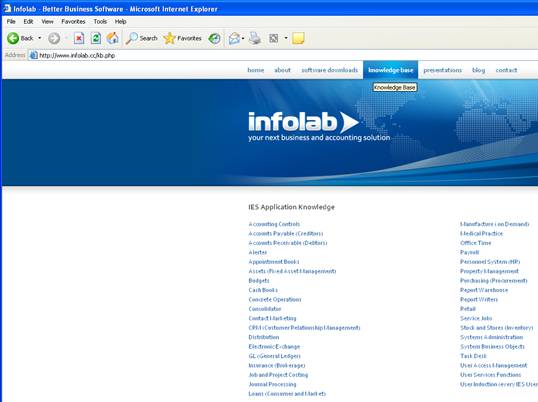Open Appointment Books link

click(274, 262)
